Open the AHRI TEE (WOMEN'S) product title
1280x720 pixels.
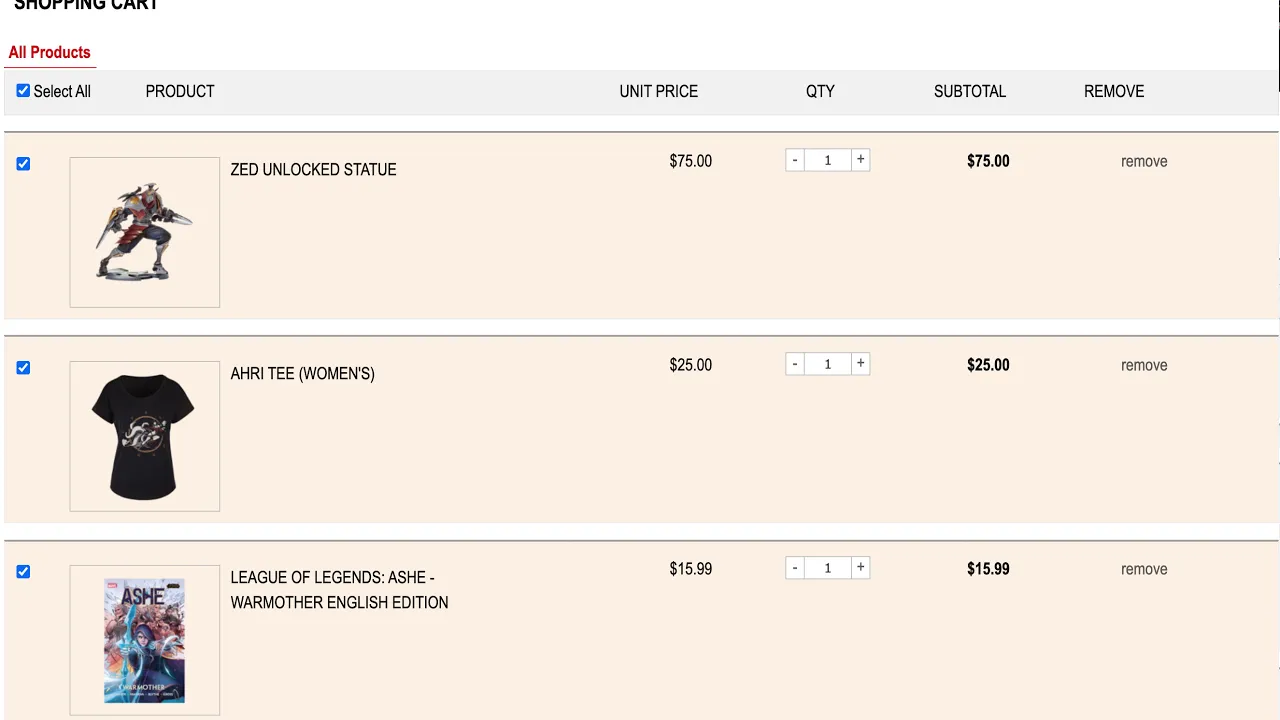pyautogui.click(x=303, y=373)
